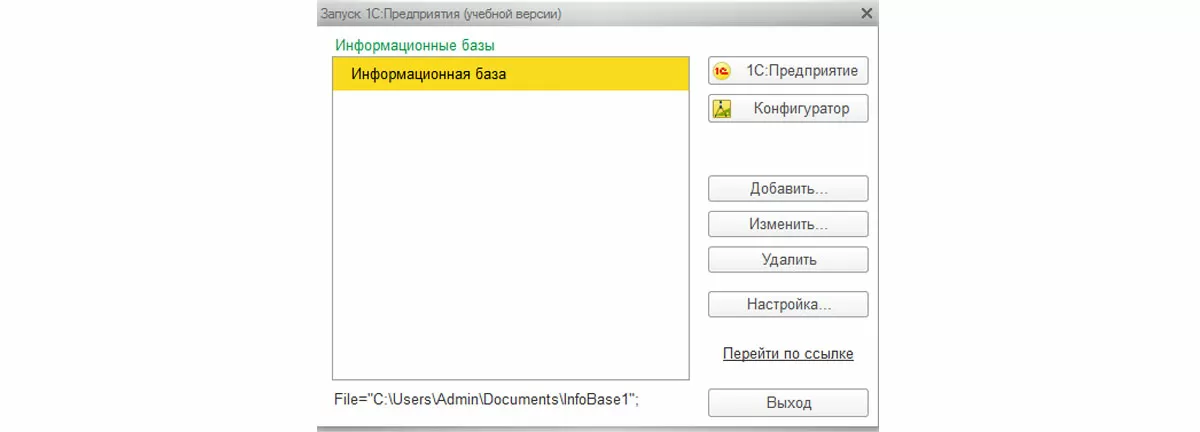Edit the infobase via Изменить…
1200x432 pixels.
(788, 224)
